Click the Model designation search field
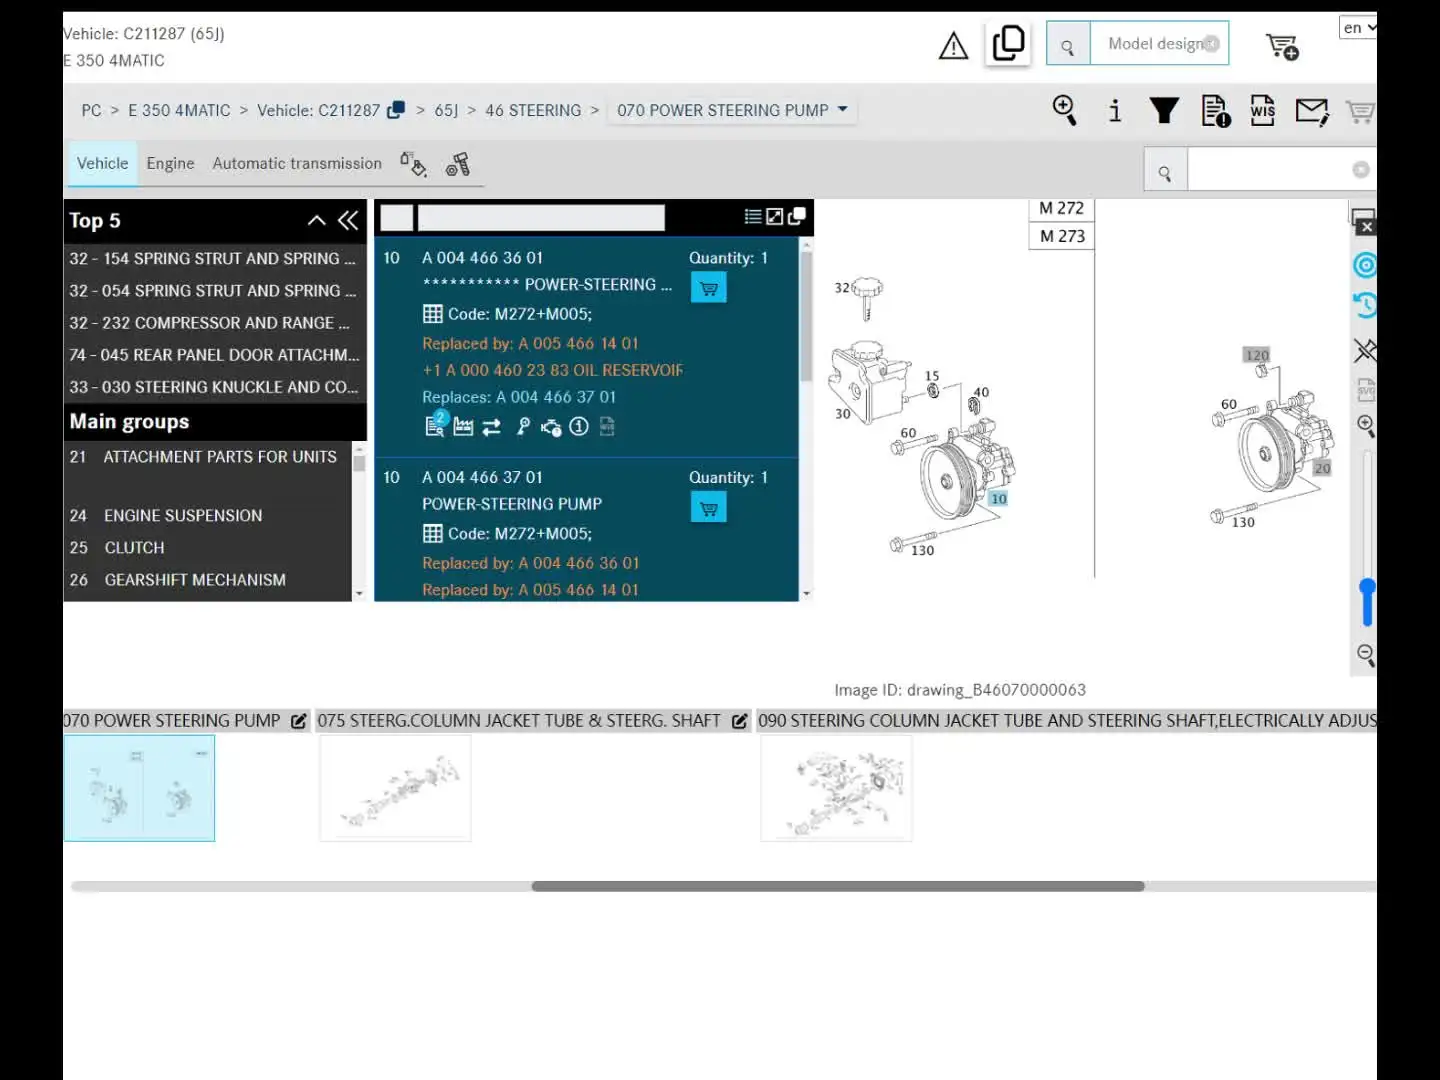The image size is (1440, 1080). (x=1159, y=44)
